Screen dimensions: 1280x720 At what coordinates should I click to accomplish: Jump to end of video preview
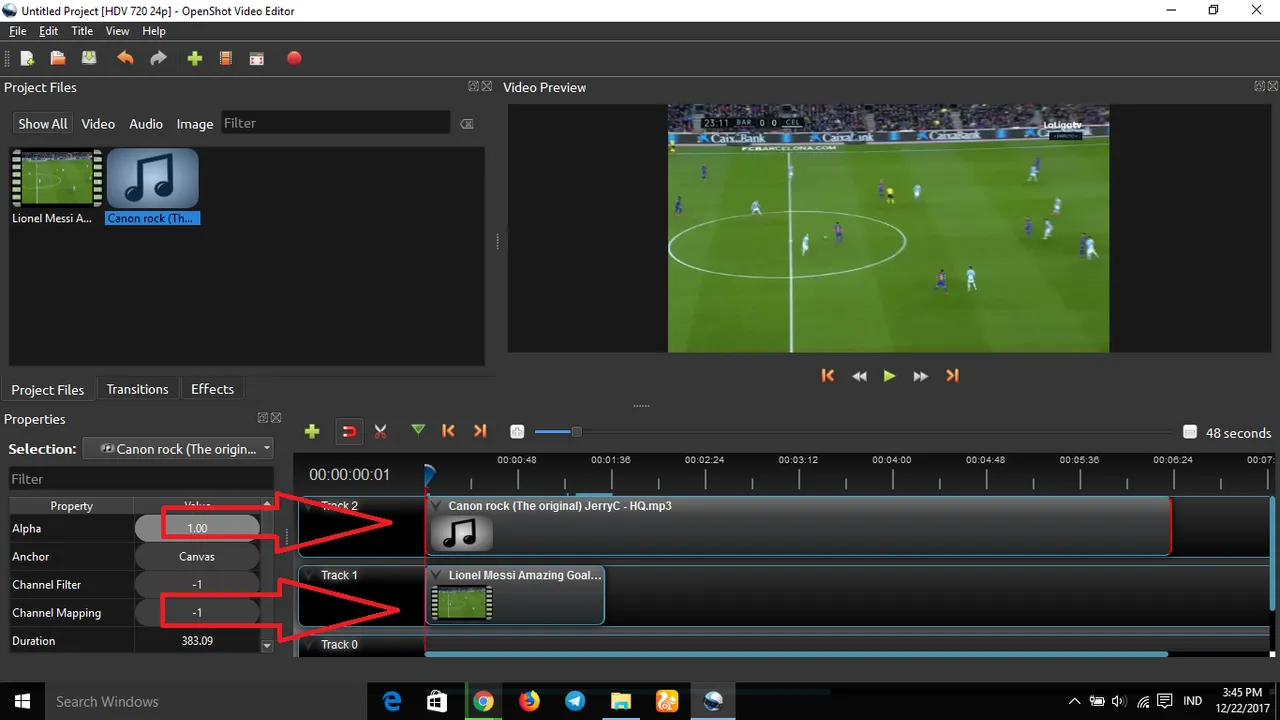point(952,376)
